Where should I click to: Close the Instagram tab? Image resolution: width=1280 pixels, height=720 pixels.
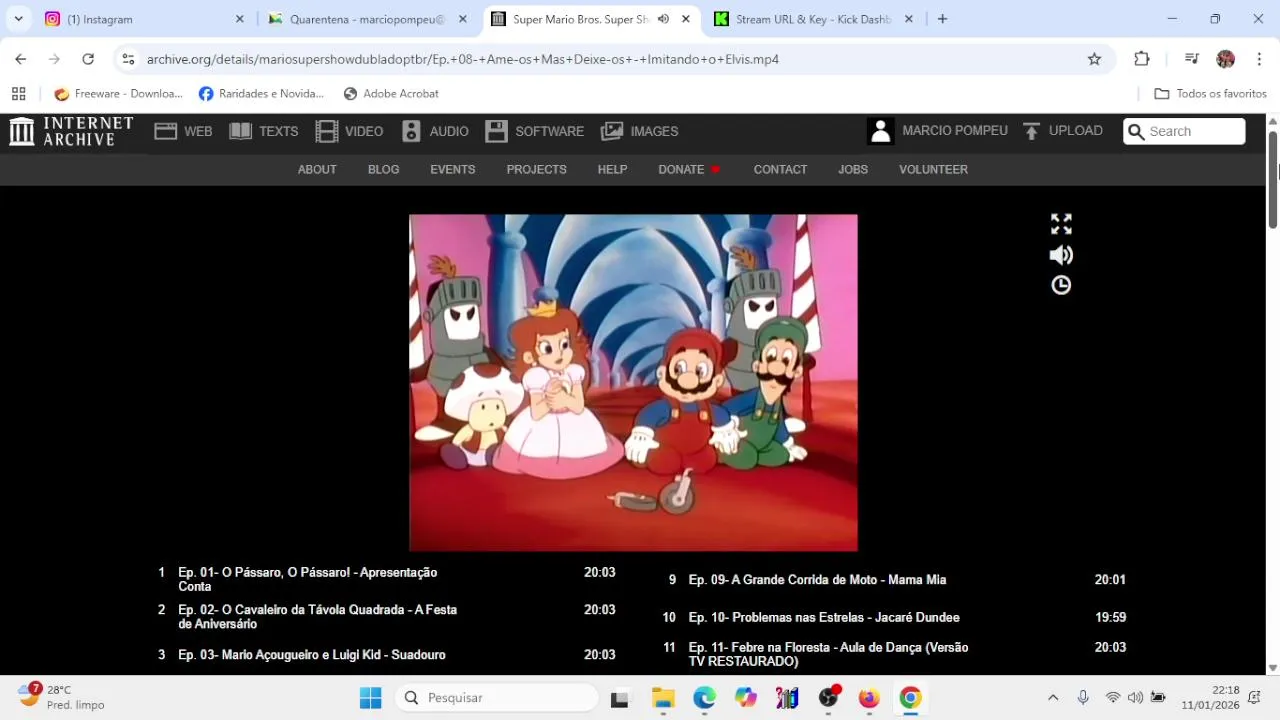pyautogui.click(x=239, y=19)
